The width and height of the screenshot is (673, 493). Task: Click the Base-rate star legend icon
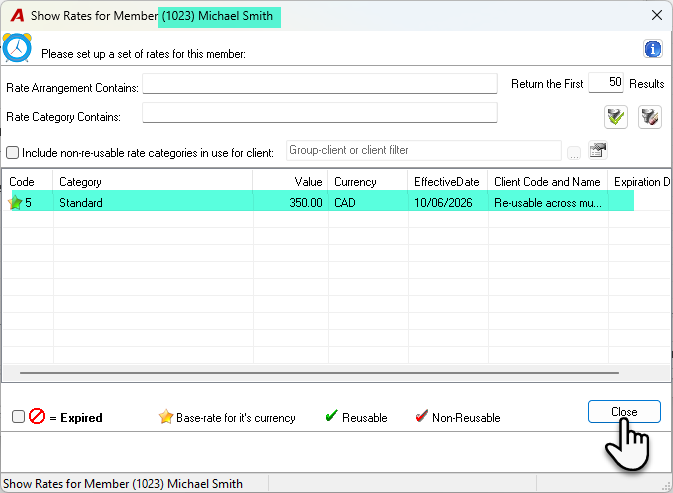coord(166,416)
